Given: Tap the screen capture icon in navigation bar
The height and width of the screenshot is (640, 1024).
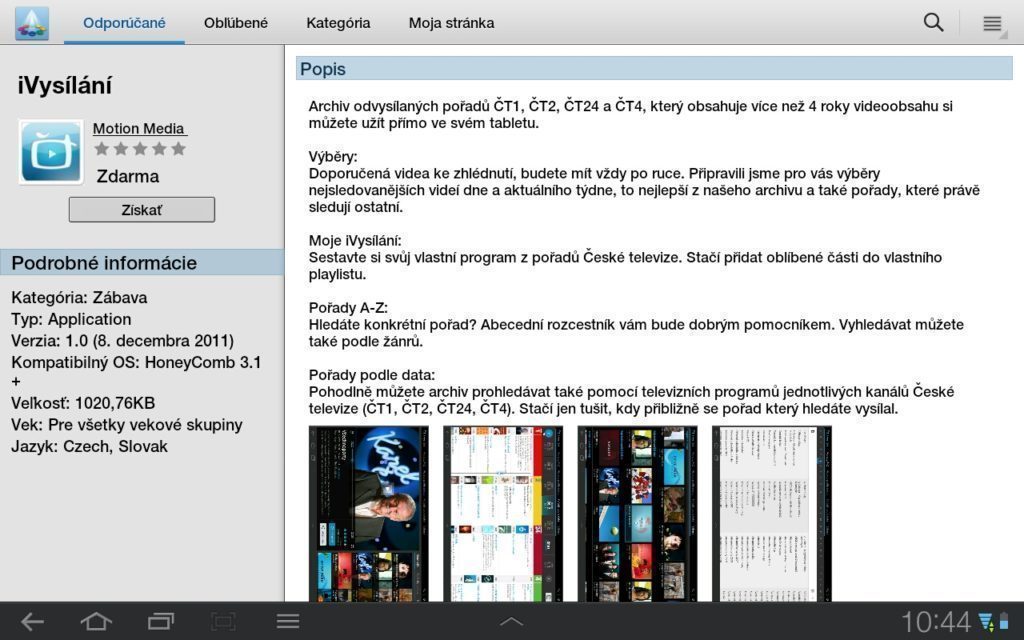Looking at the screenshot, I should tap(223, 621).
